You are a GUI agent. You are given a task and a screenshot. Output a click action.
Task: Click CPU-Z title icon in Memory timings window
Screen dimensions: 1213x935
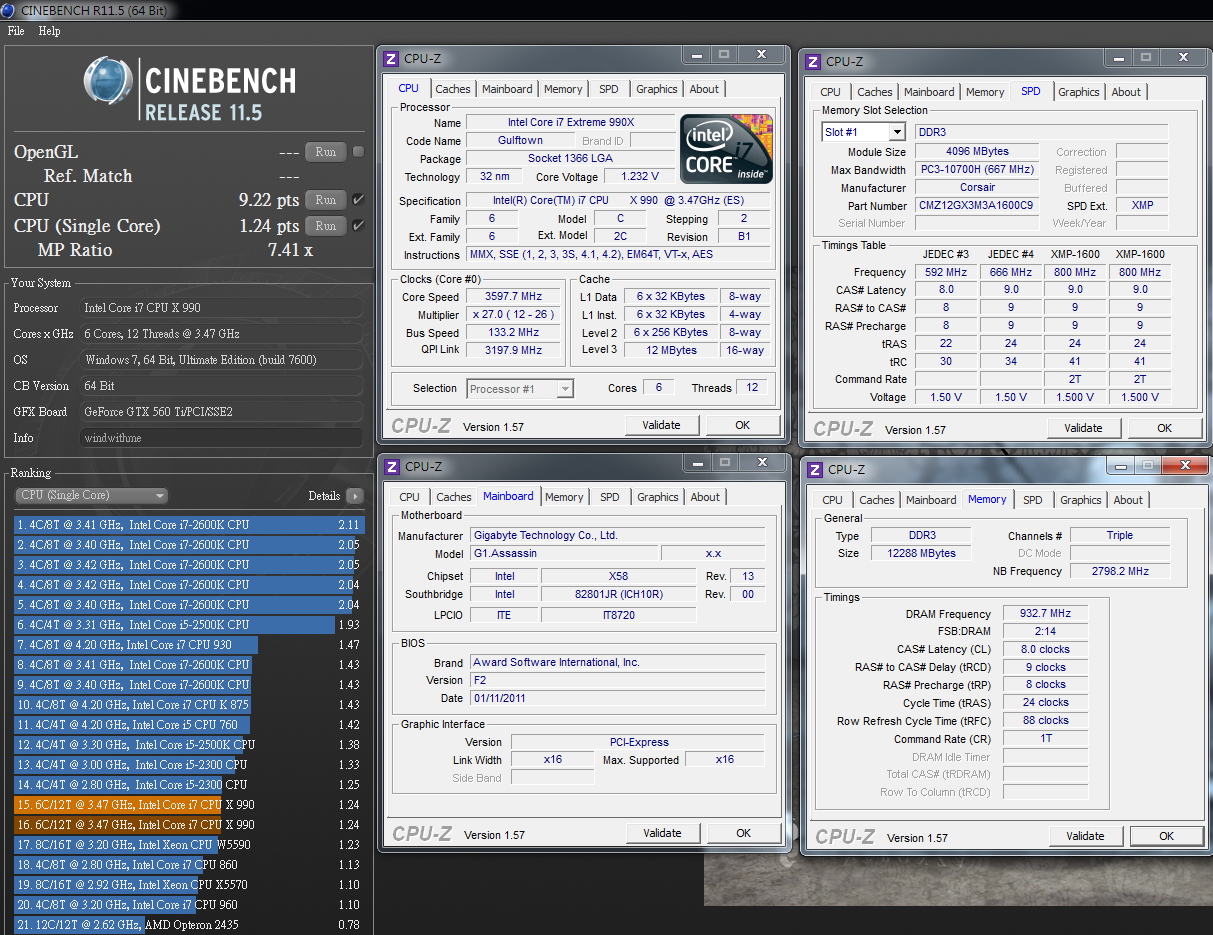pos(815,470)
